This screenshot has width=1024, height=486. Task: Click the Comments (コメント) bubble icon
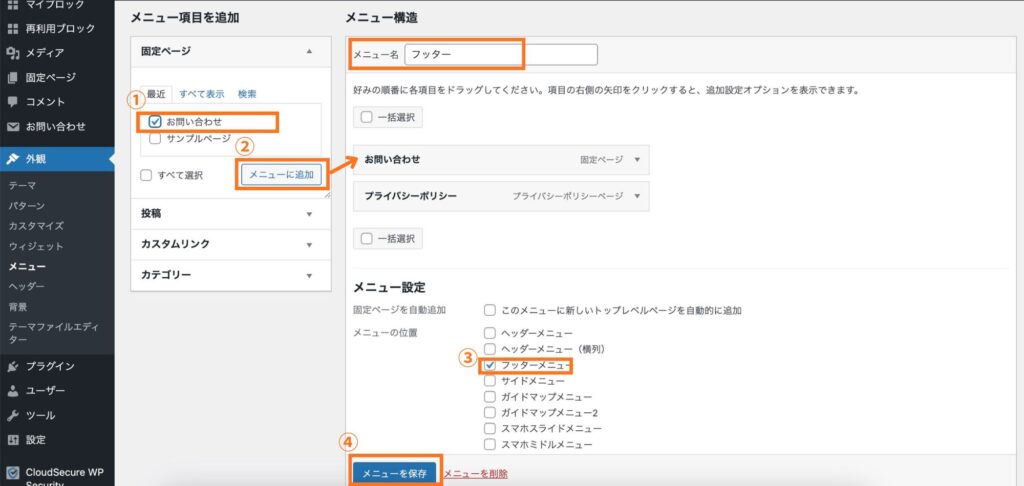coord(12,102)
